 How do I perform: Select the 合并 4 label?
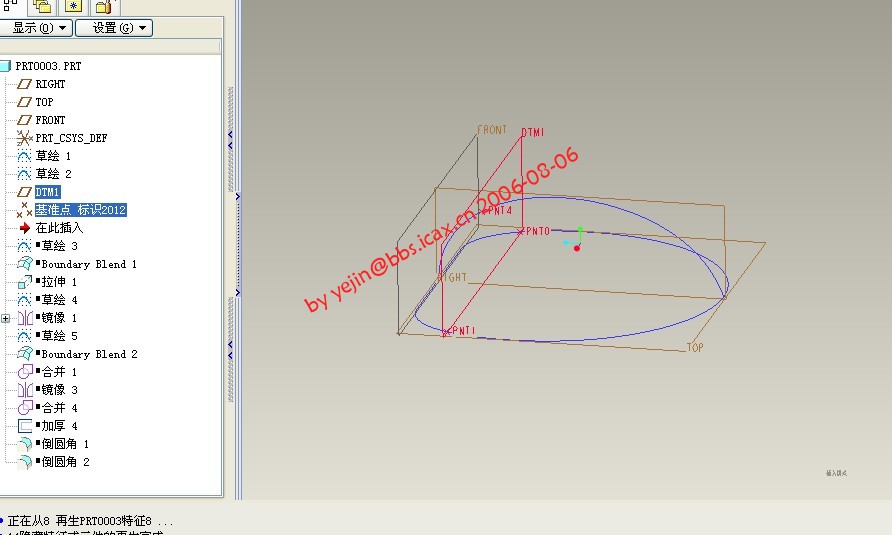[59, 408]
